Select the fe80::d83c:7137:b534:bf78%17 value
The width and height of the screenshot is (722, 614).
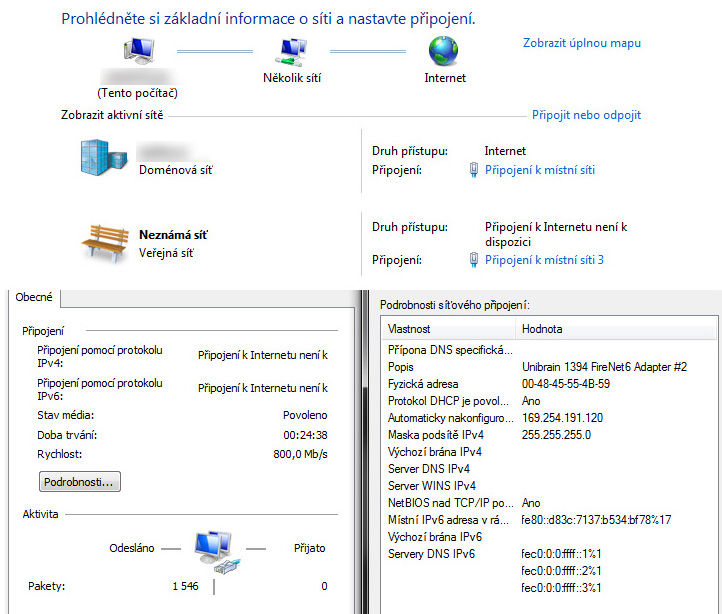(x=596, y=520)
